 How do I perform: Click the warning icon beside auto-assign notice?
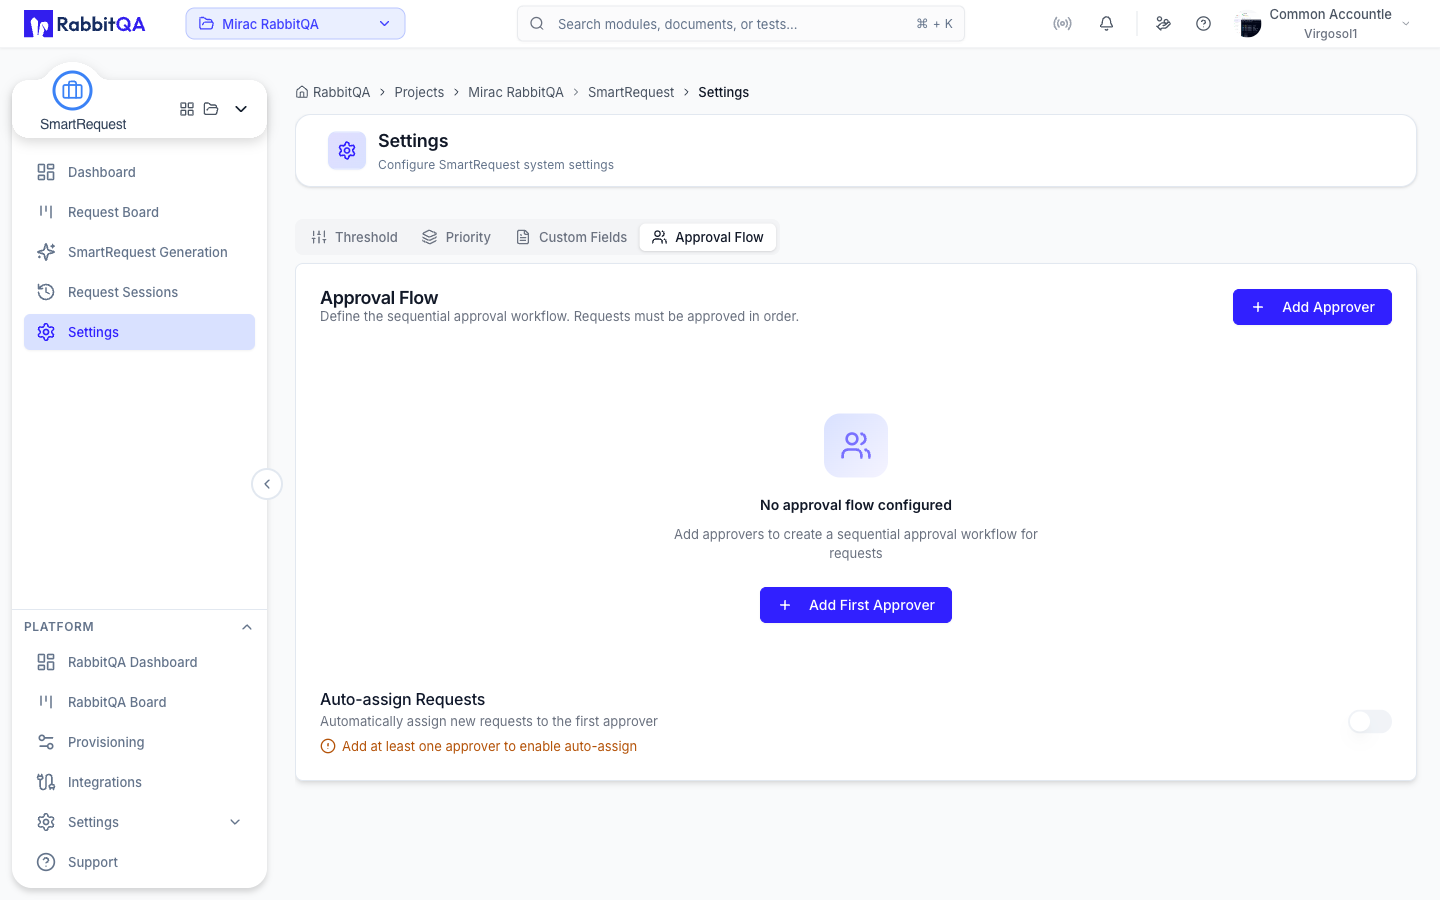coord(328,746)
